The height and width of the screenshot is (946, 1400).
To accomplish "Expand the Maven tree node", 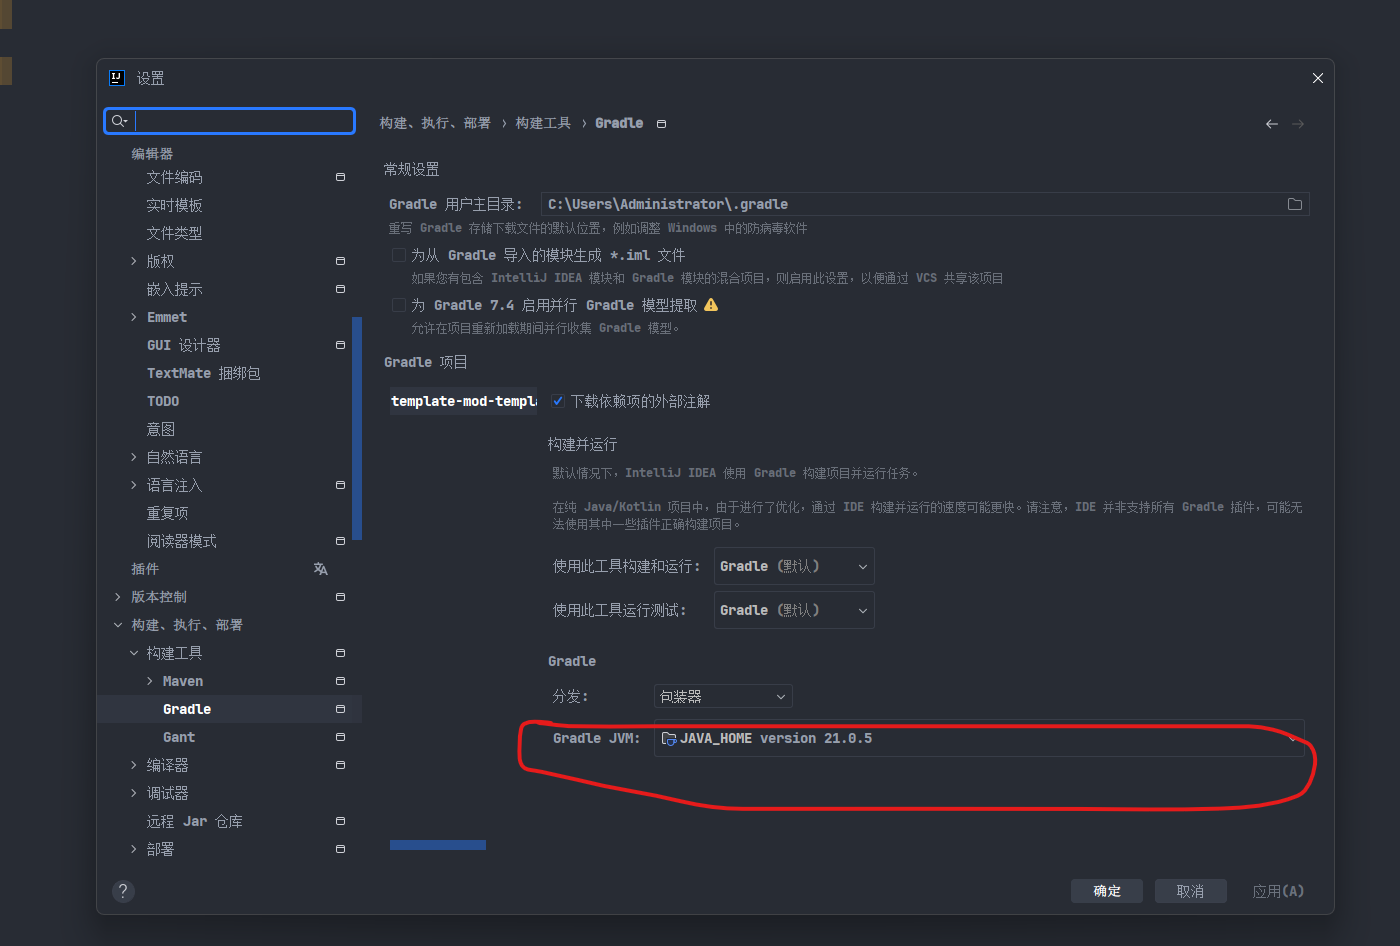I will click(x=150, y=681).
